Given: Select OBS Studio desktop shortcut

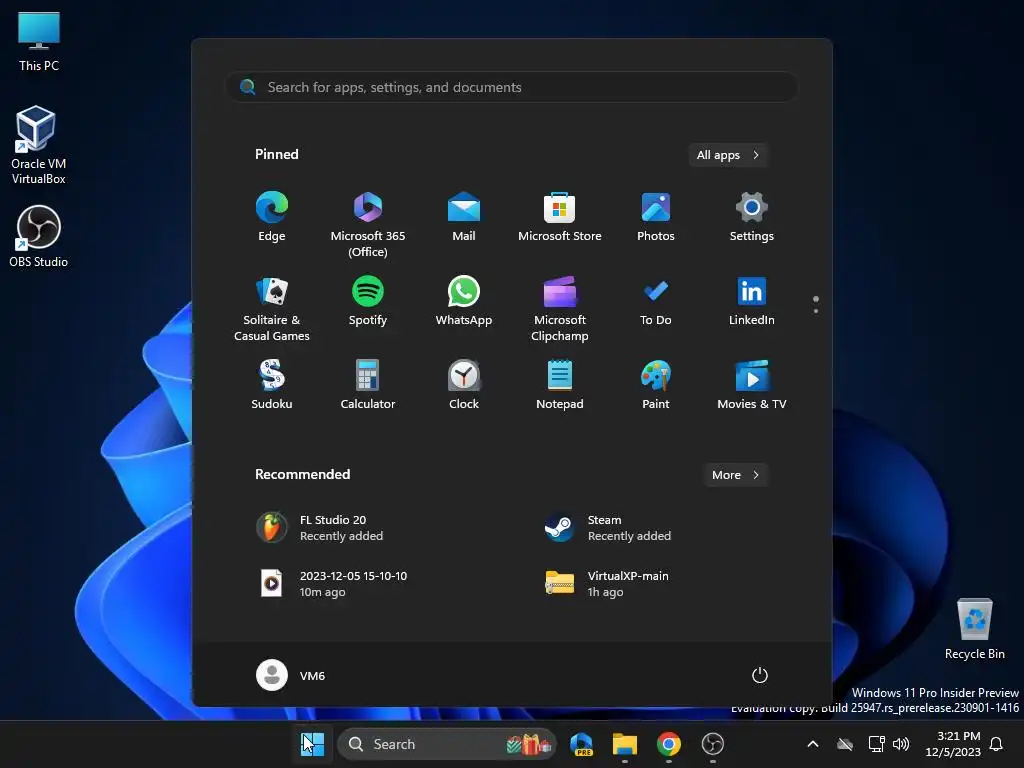Looking at the screenshot, I should pos(39,236).
